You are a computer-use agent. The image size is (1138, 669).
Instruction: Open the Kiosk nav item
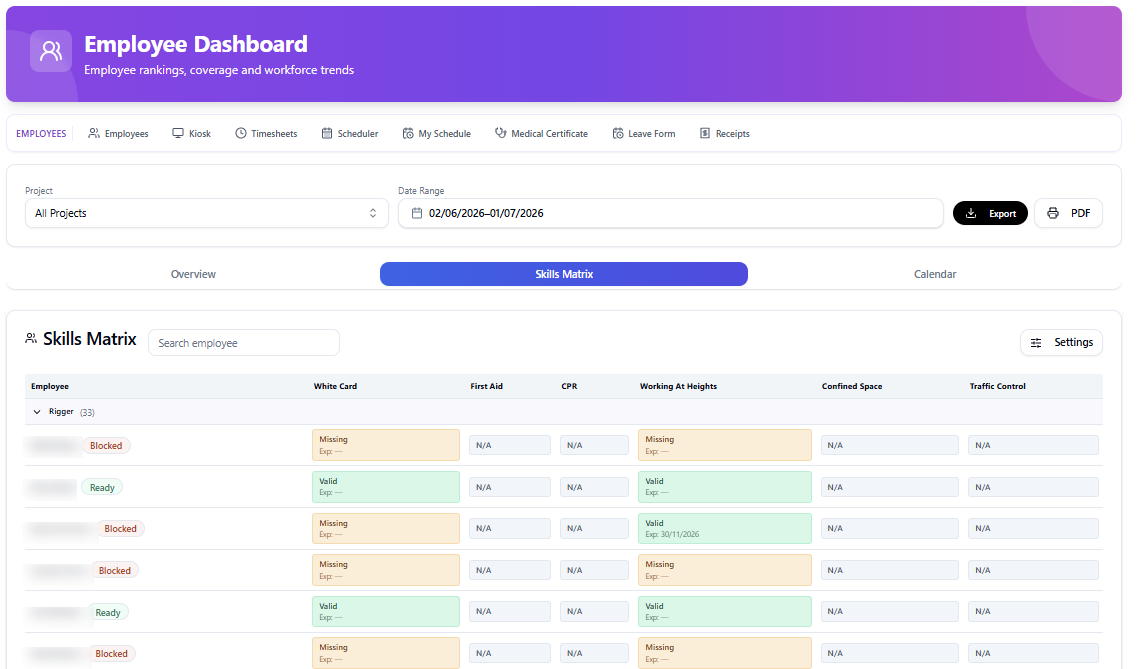tap(192, 134)
